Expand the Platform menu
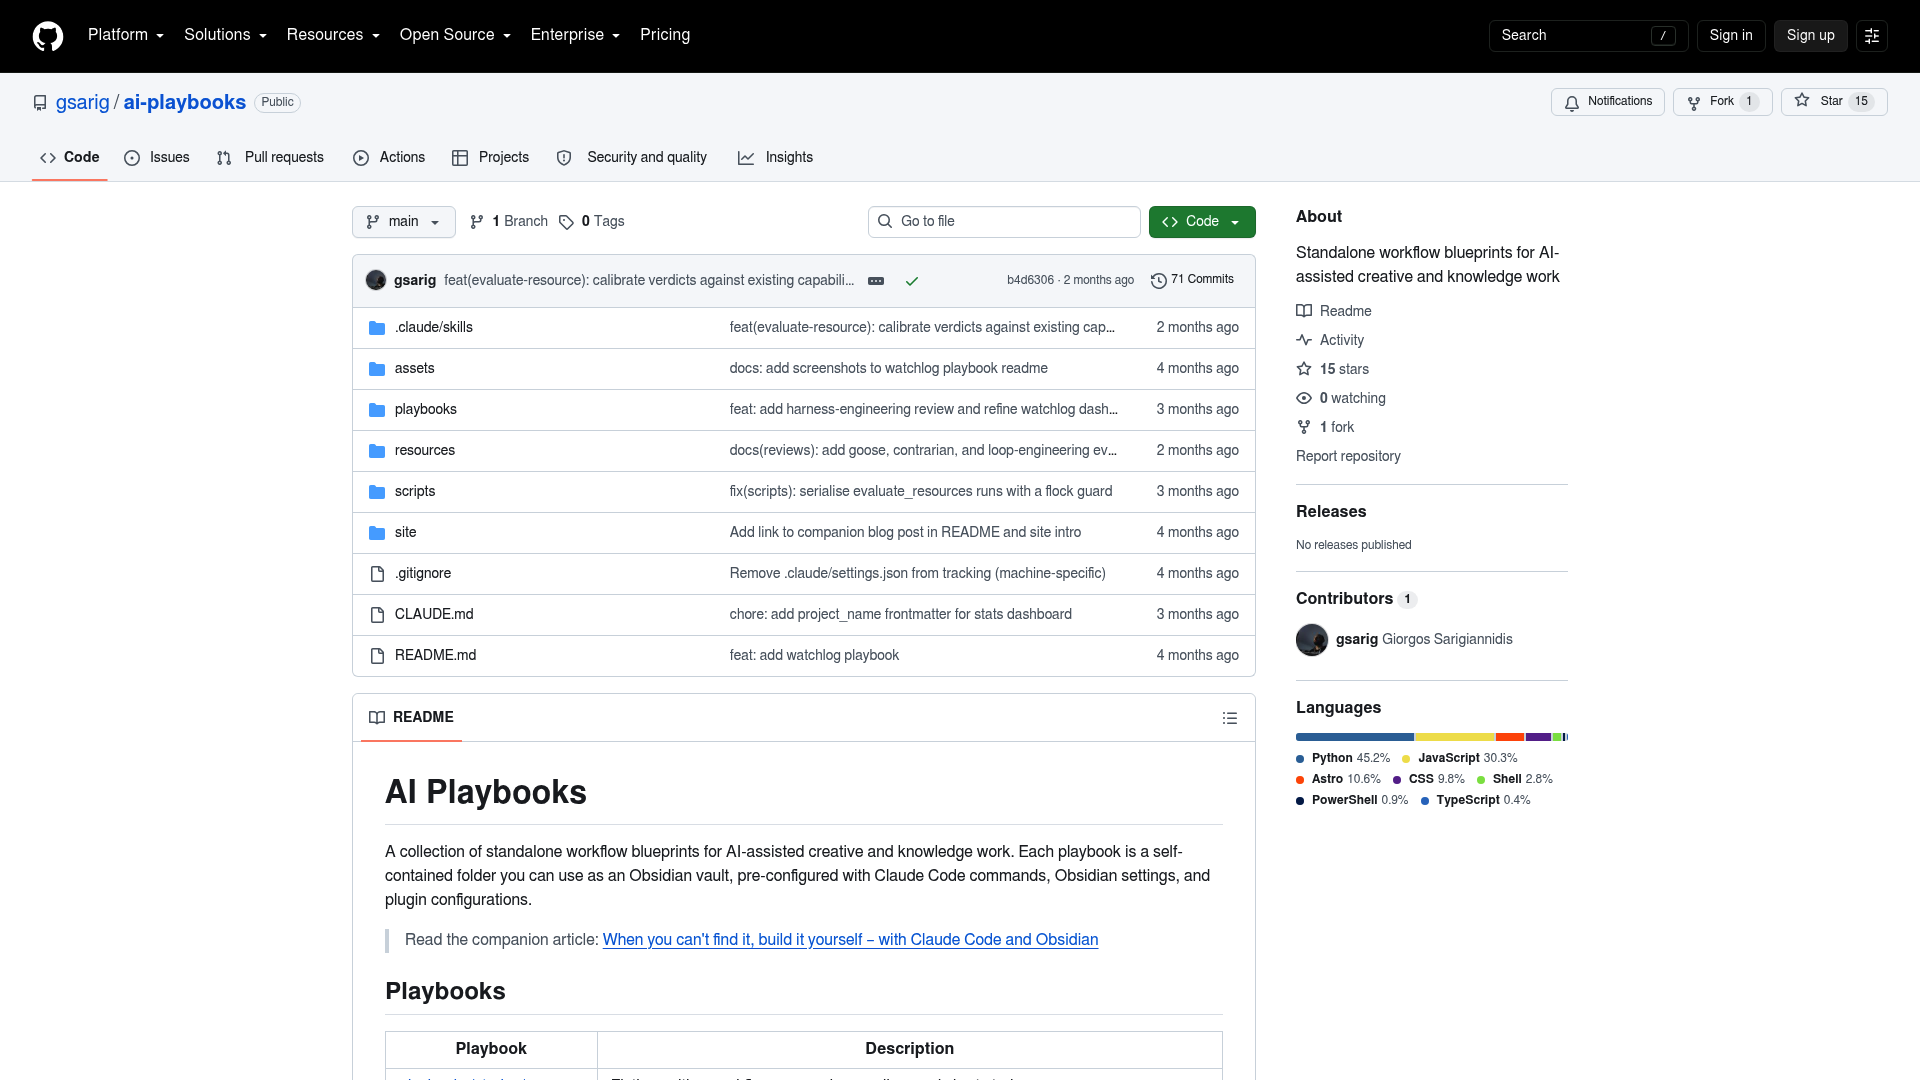 [126, 35]
